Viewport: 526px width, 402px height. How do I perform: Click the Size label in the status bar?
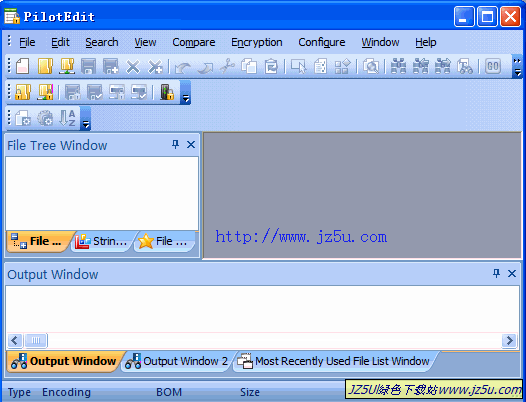250,392
